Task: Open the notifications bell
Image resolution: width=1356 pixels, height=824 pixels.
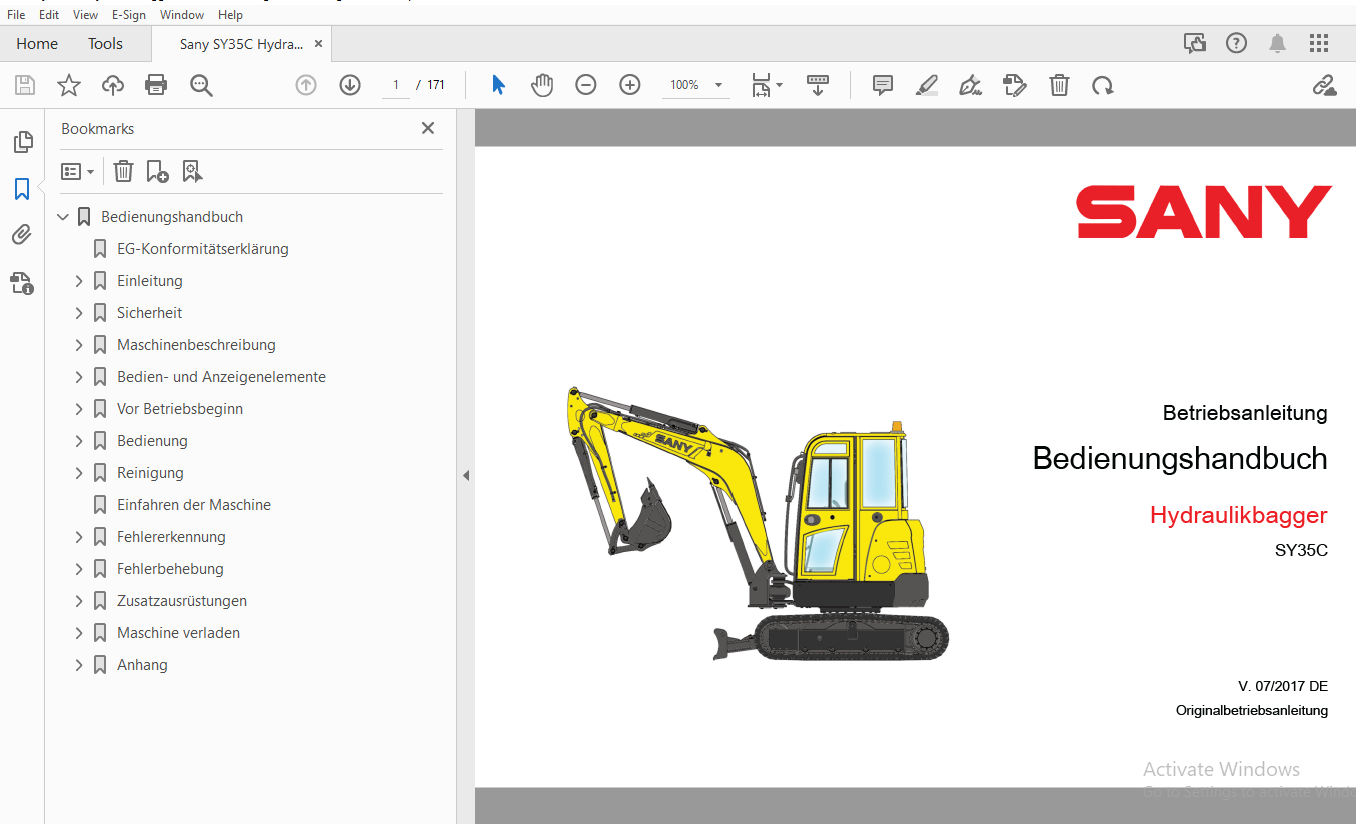Action: tap(1278, 43)
